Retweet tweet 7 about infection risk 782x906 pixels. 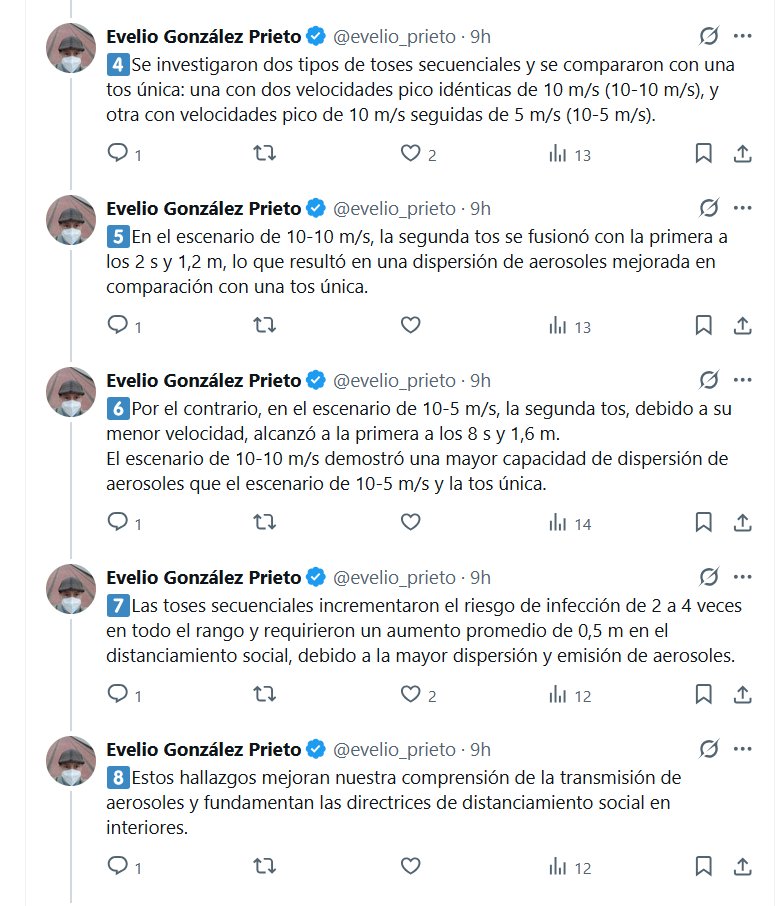click(x=264, y=694)
